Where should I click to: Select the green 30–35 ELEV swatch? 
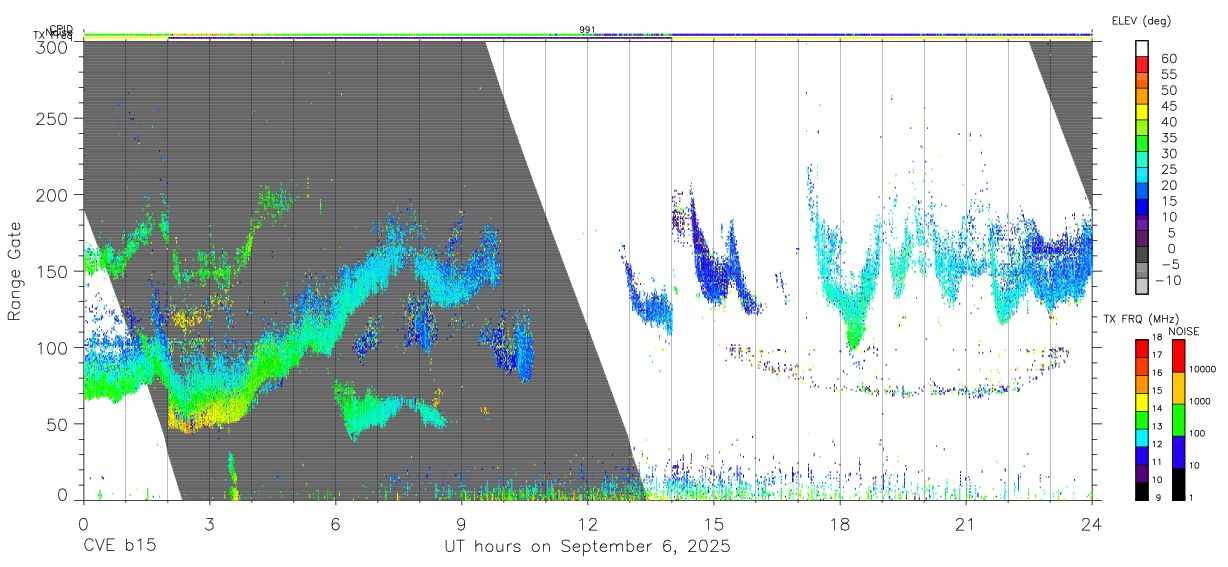(x=1142, y=145)
